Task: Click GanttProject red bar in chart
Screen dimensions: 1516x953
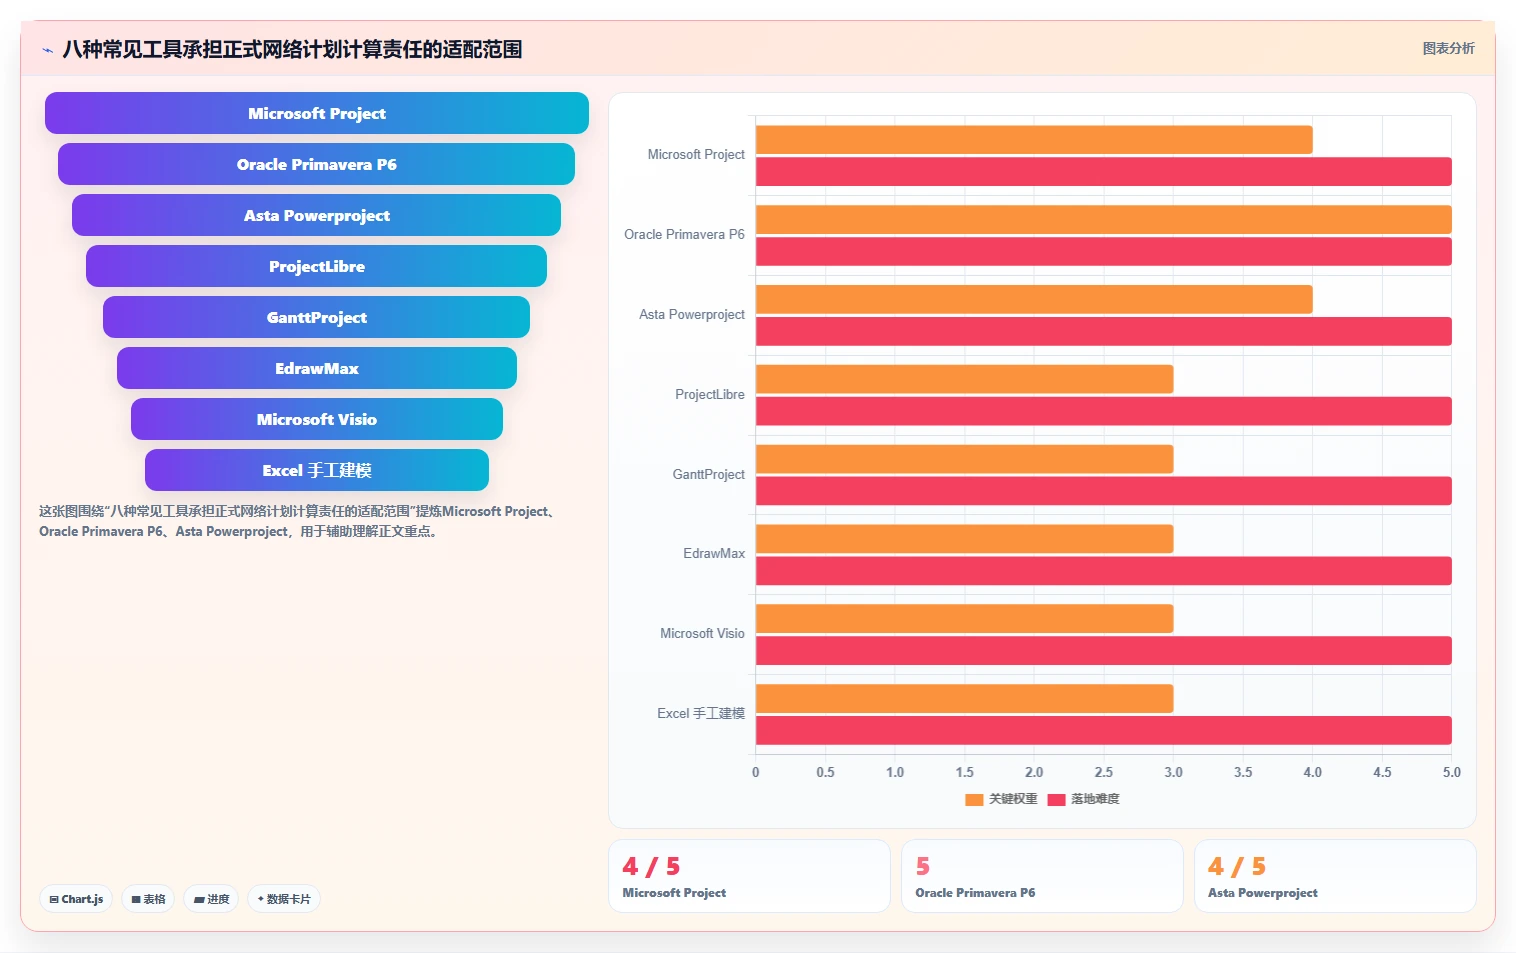Action: pyautogui.click(x=1104, y=491)
